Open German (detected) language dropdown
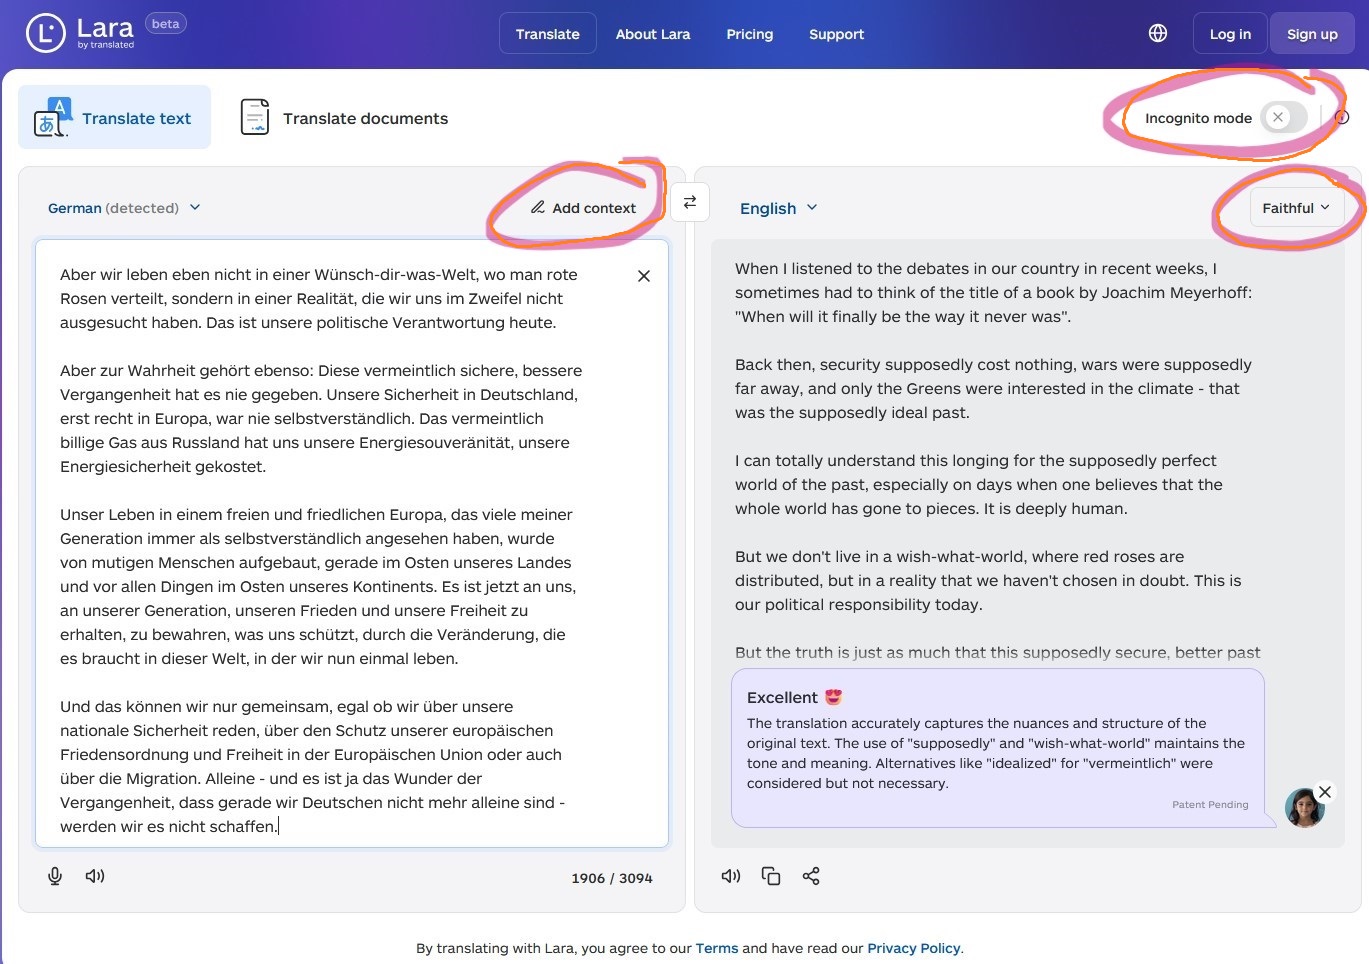The image size is (1369, 964). [124, 208]
